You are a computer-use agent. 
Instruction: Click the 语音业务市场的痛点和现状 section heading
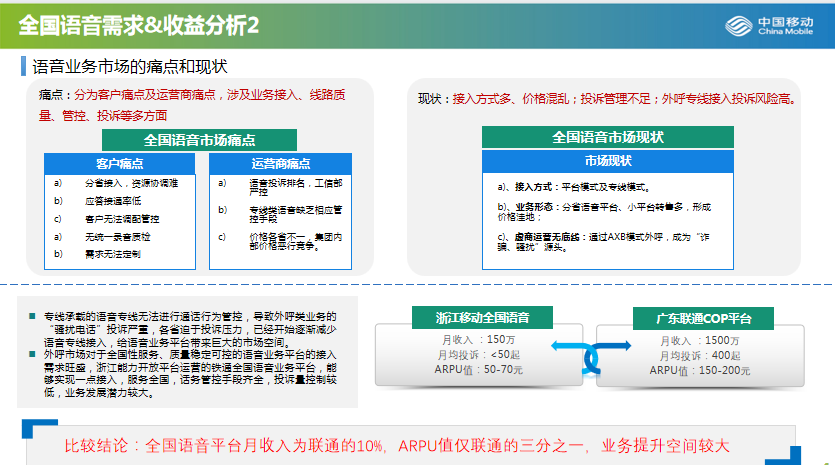(x=130, y=67)
